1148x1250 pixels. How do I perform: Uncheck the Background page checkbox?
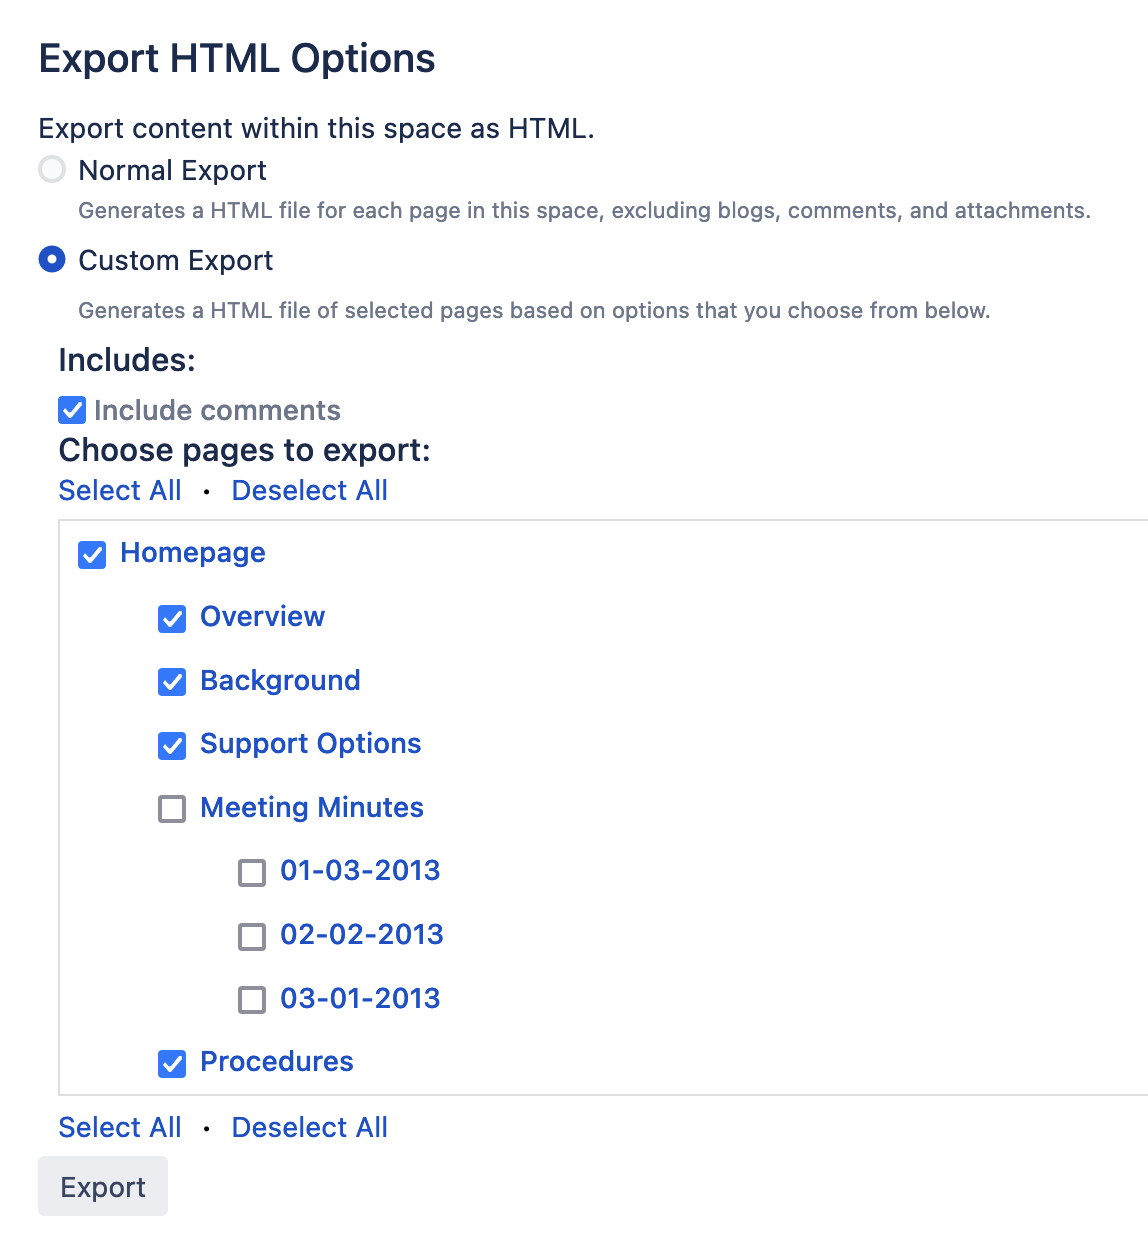(x=172, y=682)
